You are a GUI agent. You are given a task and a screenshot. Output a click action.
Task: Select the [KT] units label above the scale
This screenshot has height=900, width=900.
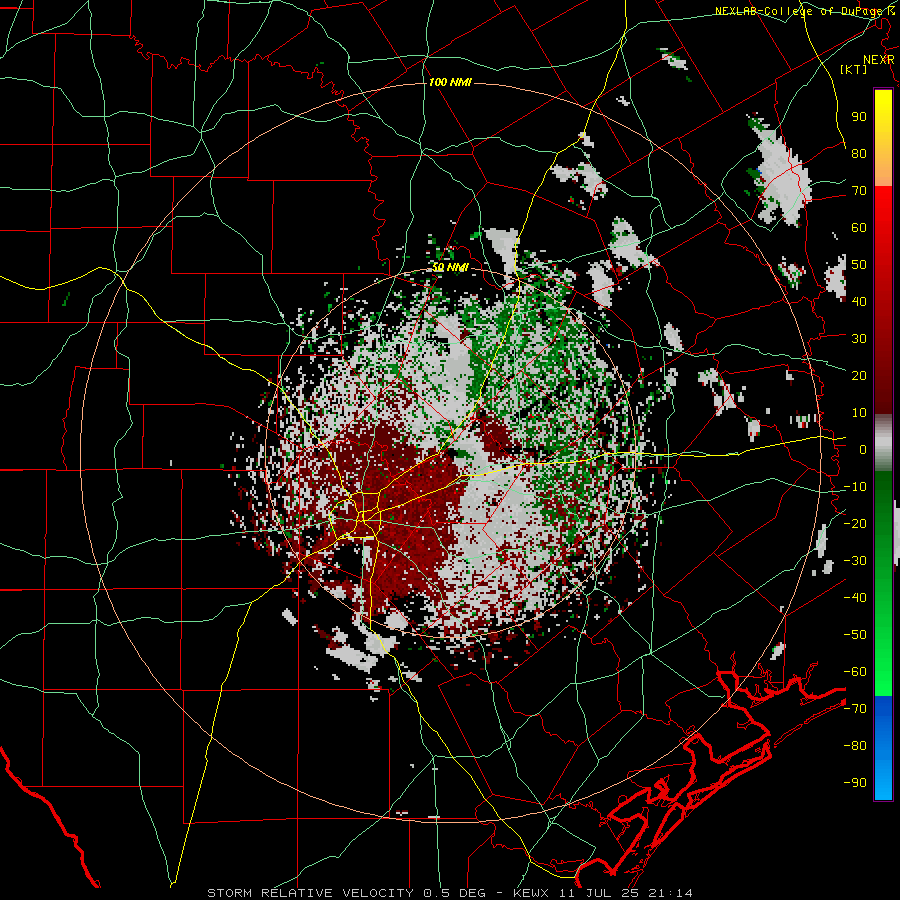(x=854, y=69)
